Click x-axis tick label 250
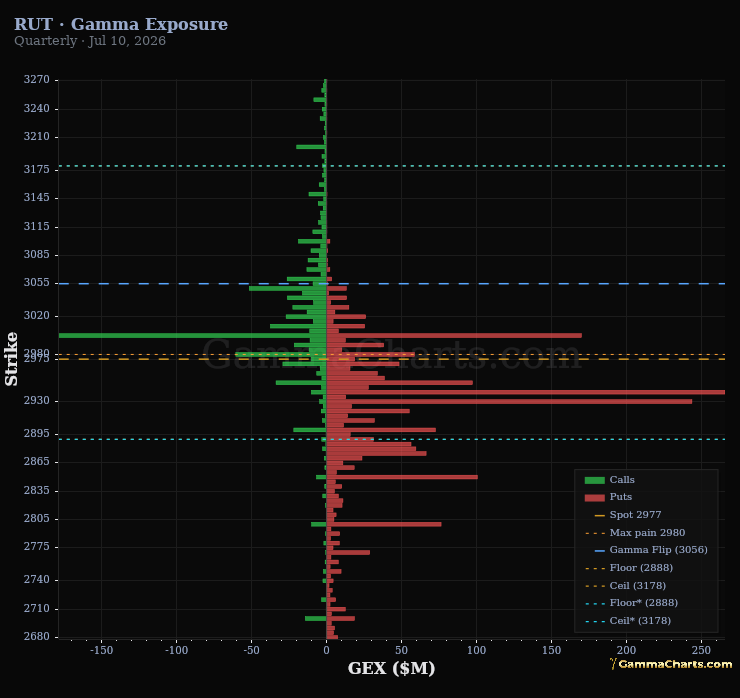740x698 pixels. [x=701, y=650]
